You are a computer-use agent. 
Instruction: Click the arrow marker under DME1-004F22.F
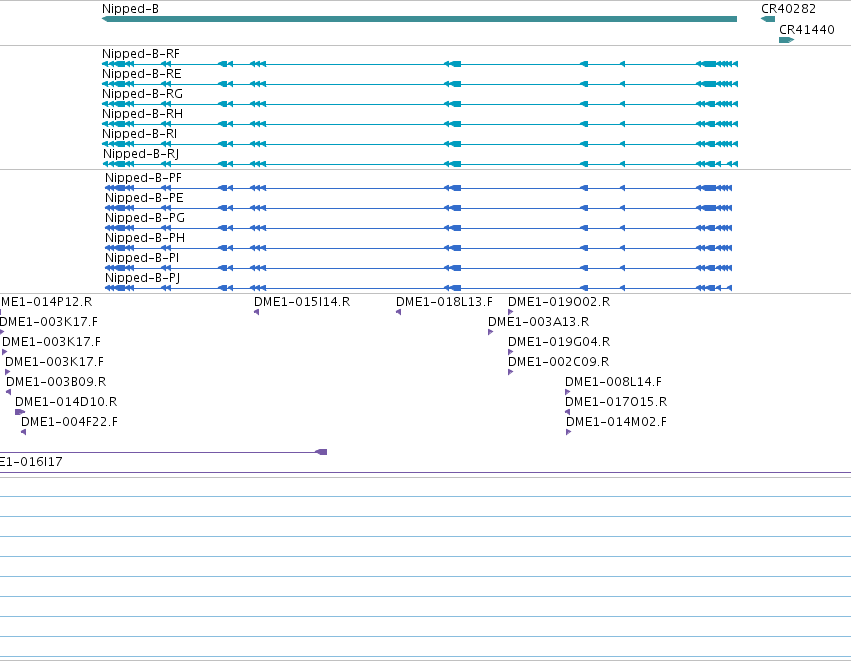pos(23,432)
